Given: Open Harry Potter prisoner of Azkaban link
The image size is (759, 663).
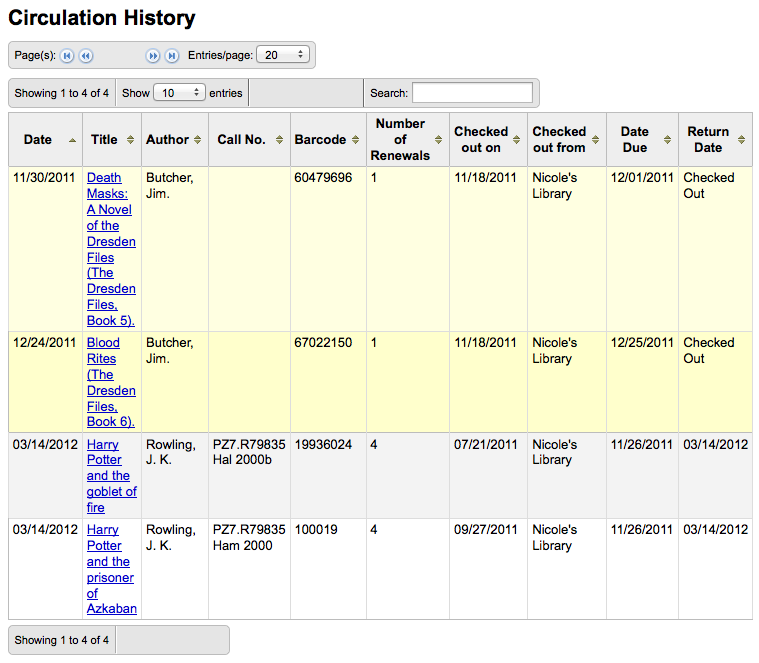Looking at the screenshot, I should [x=111, y=569].
